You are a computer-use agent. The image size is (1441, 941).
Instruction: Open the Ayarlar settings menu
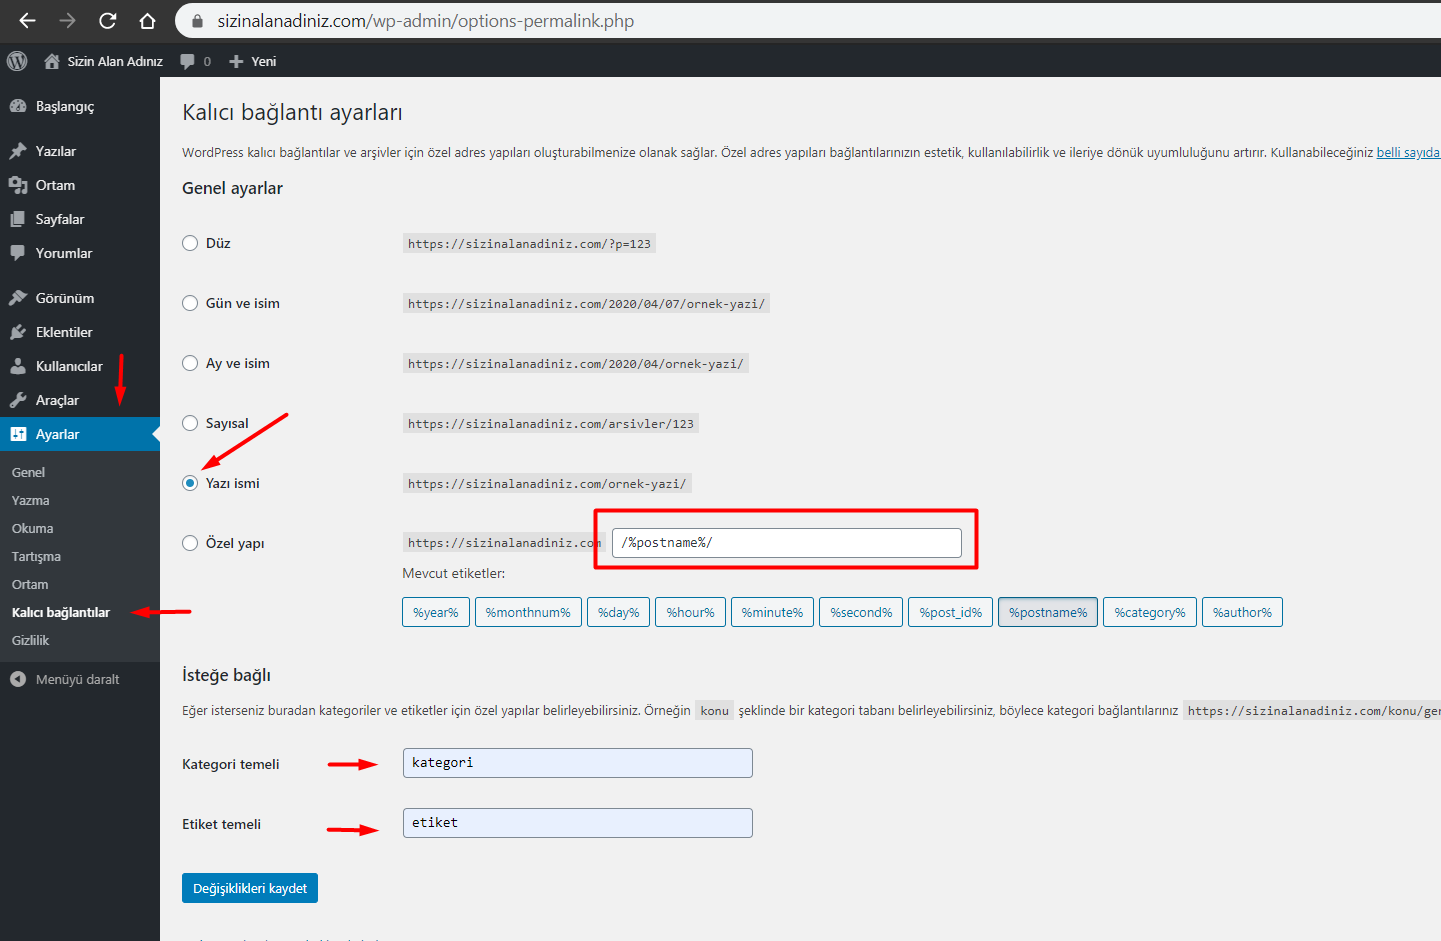pos(57,434)
